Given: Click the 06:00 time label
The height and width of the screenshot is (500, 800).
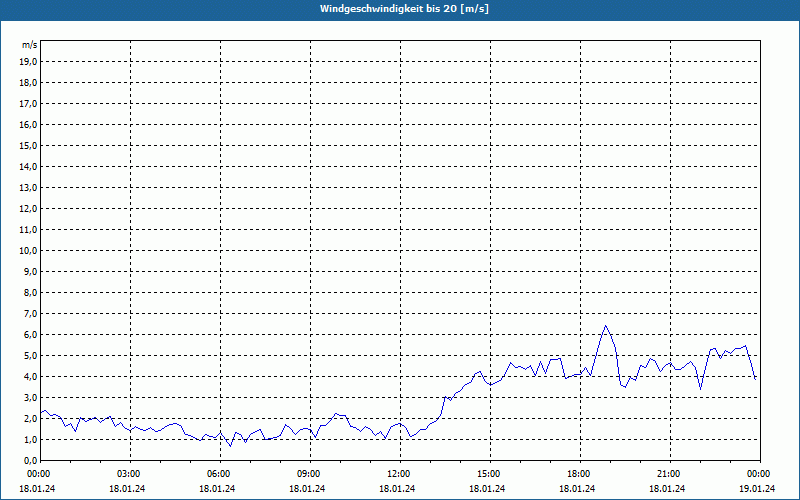Looking at the screenshot, I should point(219,474).
